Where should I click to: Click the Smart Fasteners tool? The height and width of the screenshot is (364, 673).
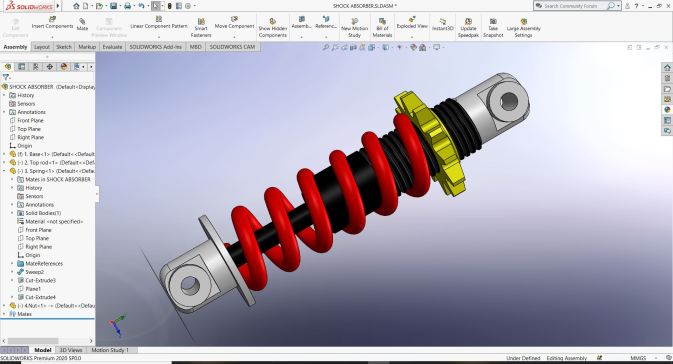pos(201,28)
